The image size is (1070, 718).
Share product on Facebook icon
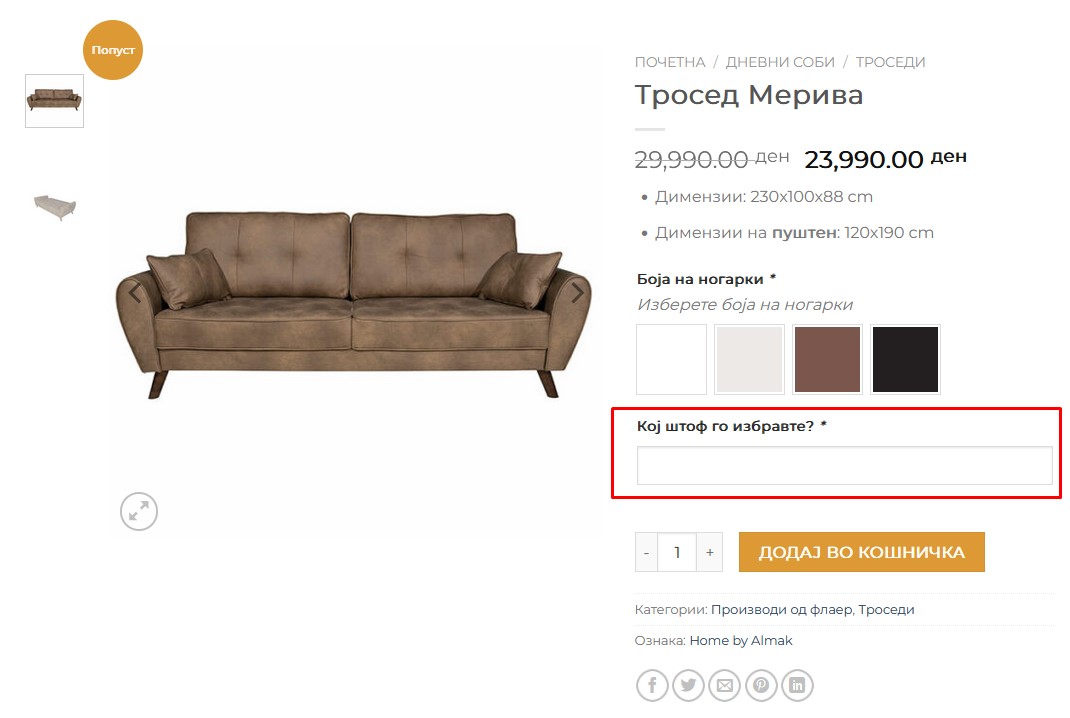click(x=652, y=685)
